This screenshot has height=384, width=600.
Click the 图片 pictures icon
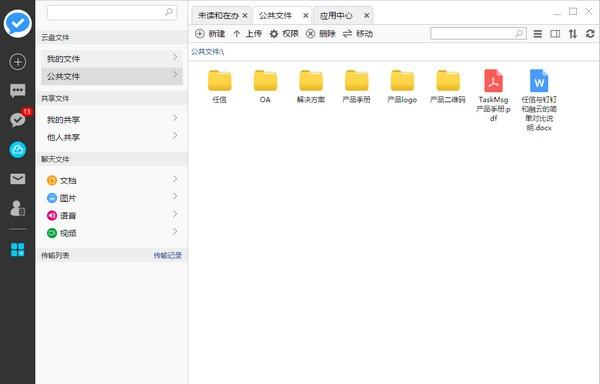tap(52, 198)
